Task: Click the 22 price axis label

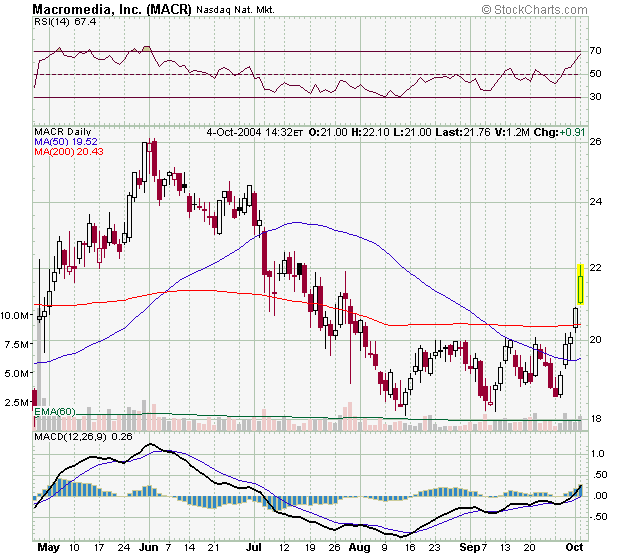Action: [595, 268]
